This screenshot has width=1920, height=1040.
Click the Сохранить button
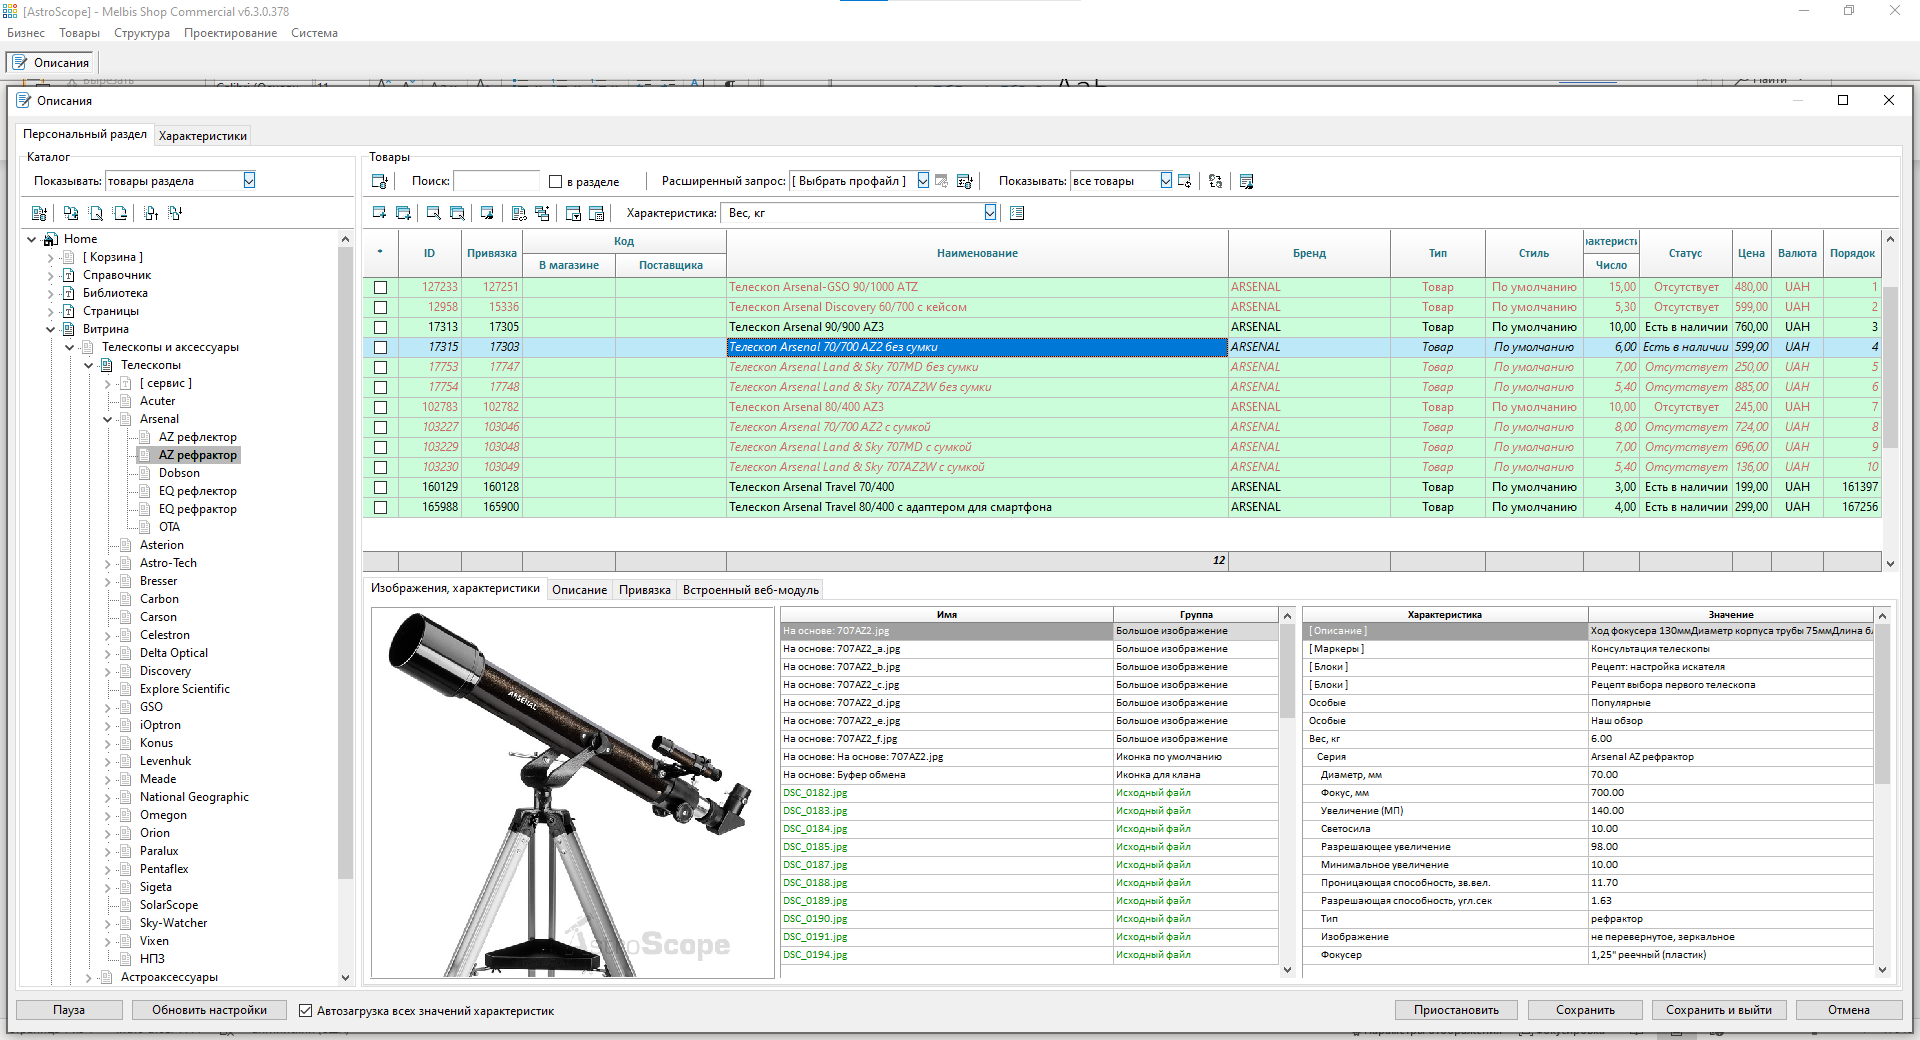(x=1585, y=1010)
